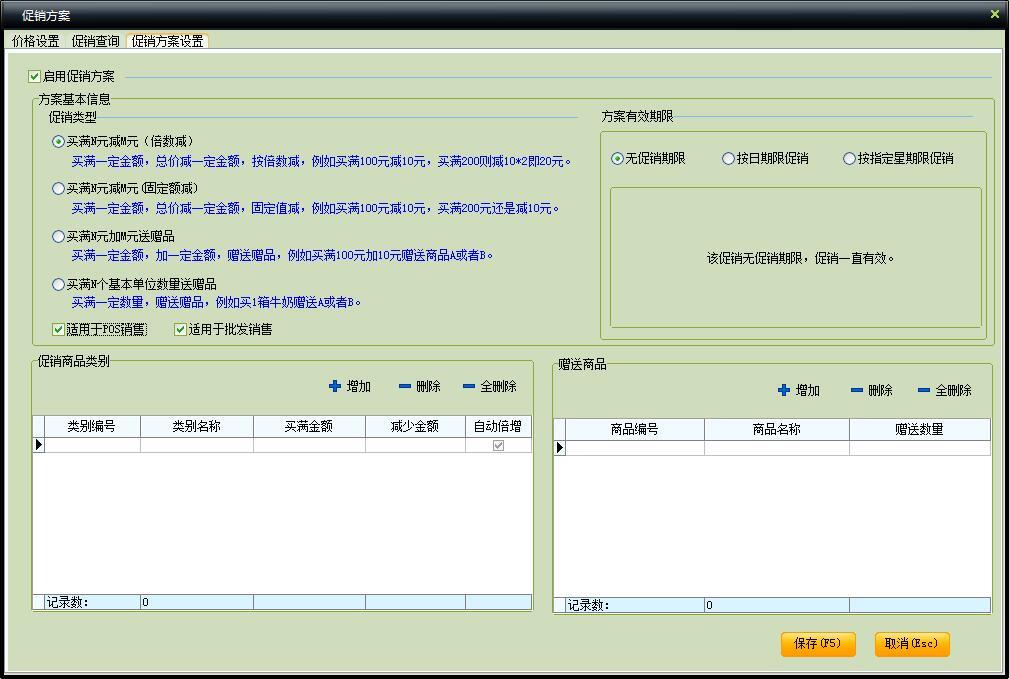Screen dimensions: 1009x679
Task: Switch to the 促销查询 tab
Action: pos(95,41)
